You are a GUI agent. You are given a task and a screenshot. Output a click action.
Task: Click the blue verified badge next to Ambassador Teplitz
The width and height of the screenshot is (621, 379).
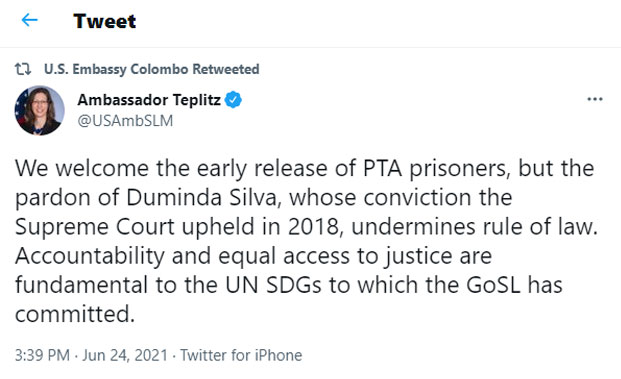pos(233,100)
